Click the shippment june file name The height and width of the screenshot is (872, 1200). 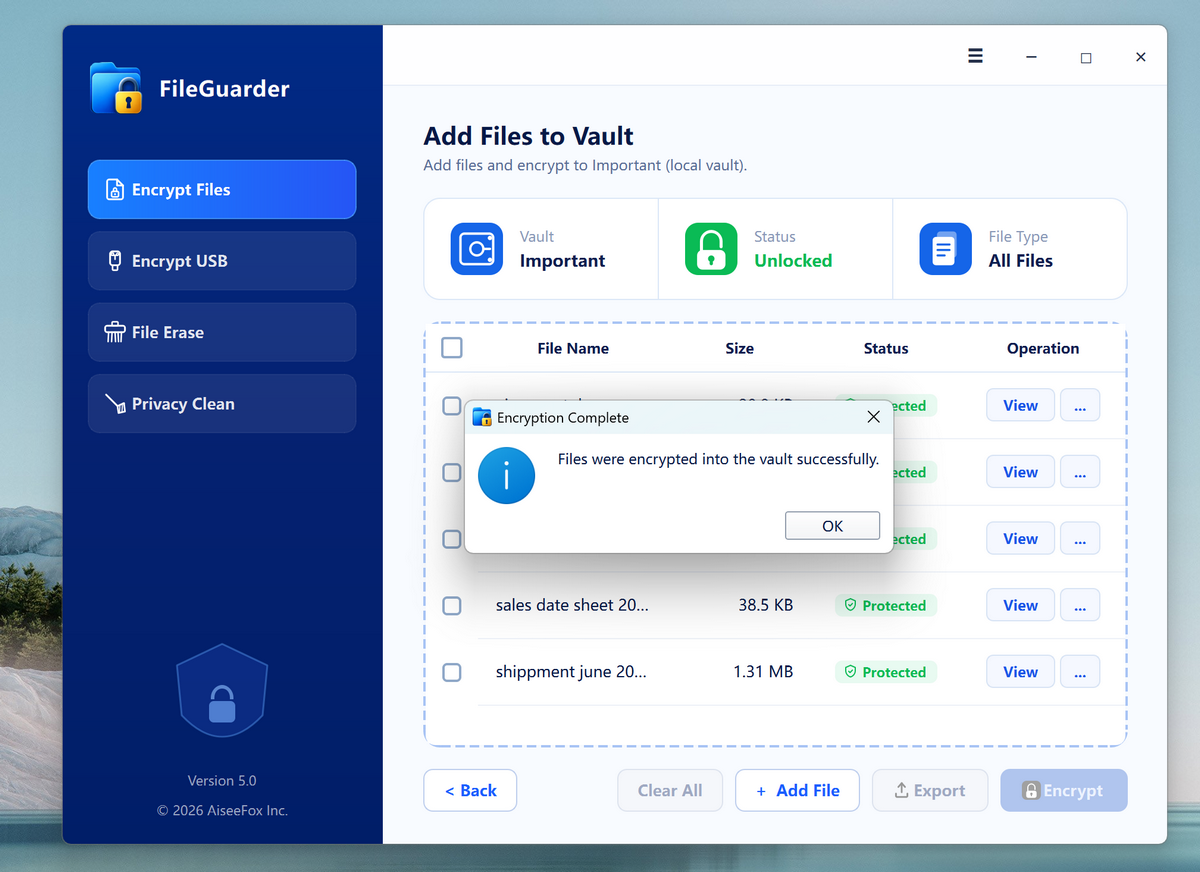tap(571, 672)
